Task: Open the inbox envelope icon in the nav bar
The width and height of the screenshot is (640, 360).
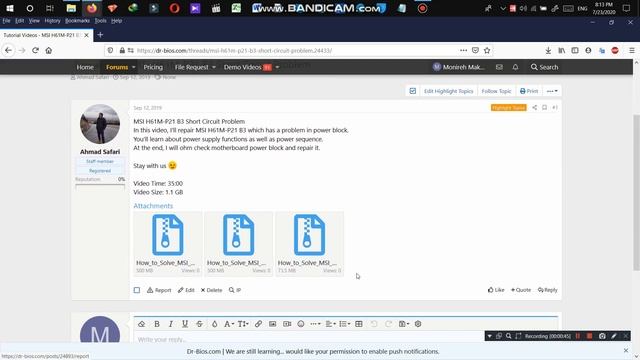Action: click(499, 67)
